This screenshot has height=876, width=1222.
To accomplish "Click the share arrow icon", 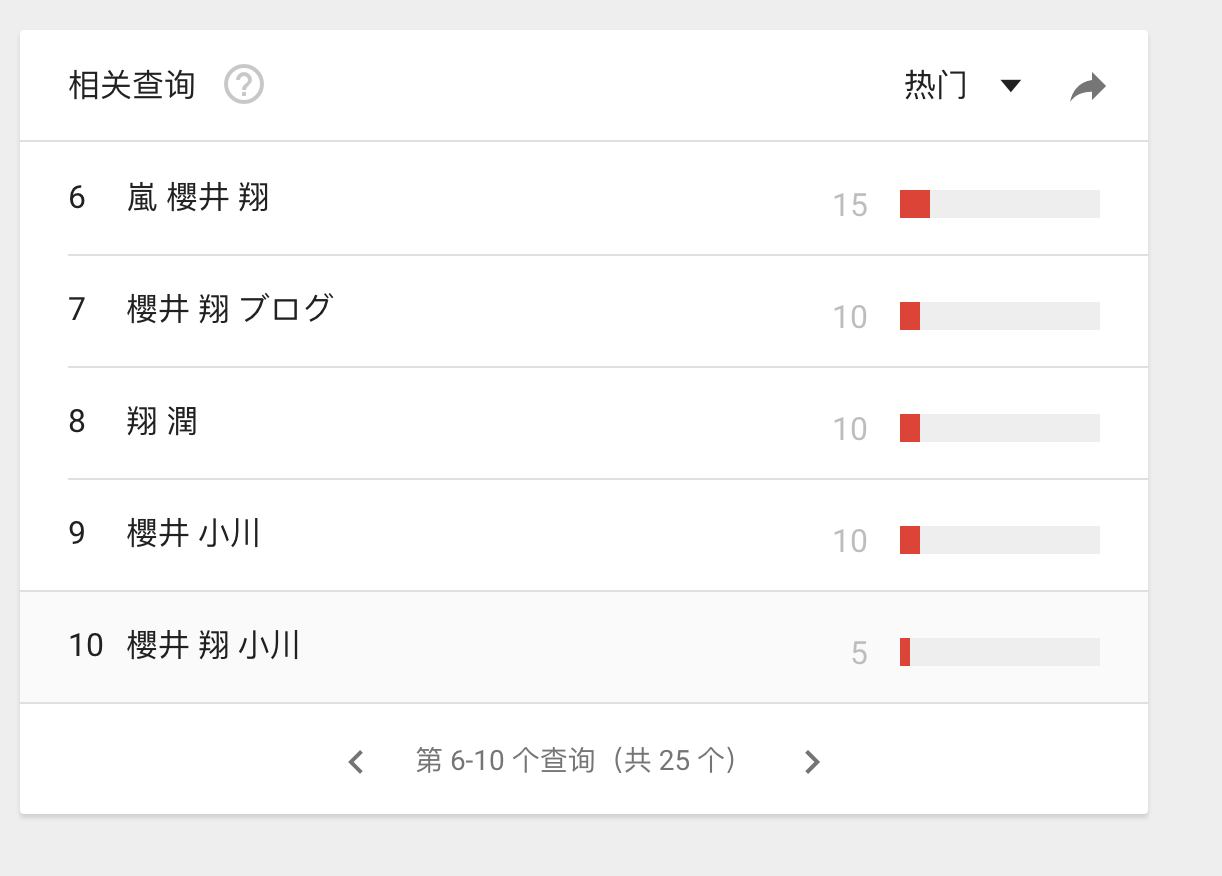I will click(1087, 87).
